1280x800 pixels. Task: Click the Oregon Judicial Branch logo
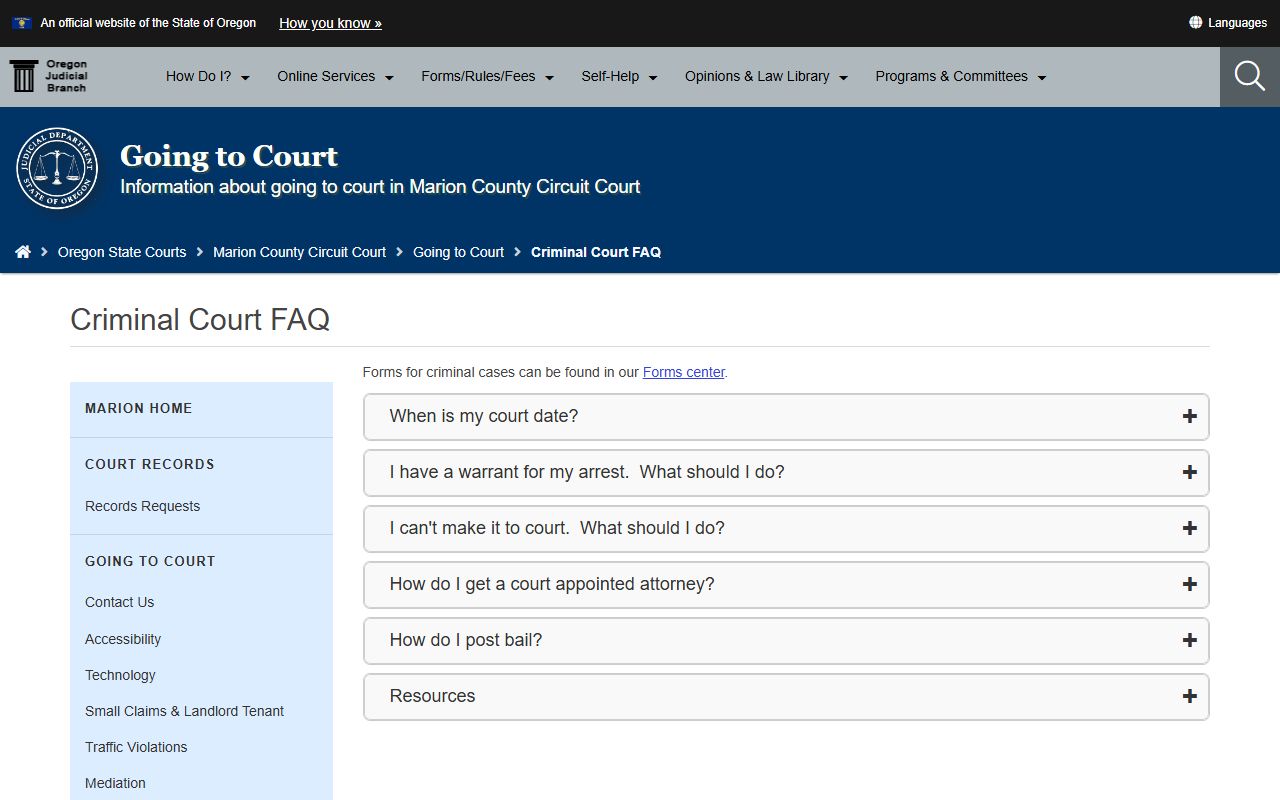click(x=49, y=76)
